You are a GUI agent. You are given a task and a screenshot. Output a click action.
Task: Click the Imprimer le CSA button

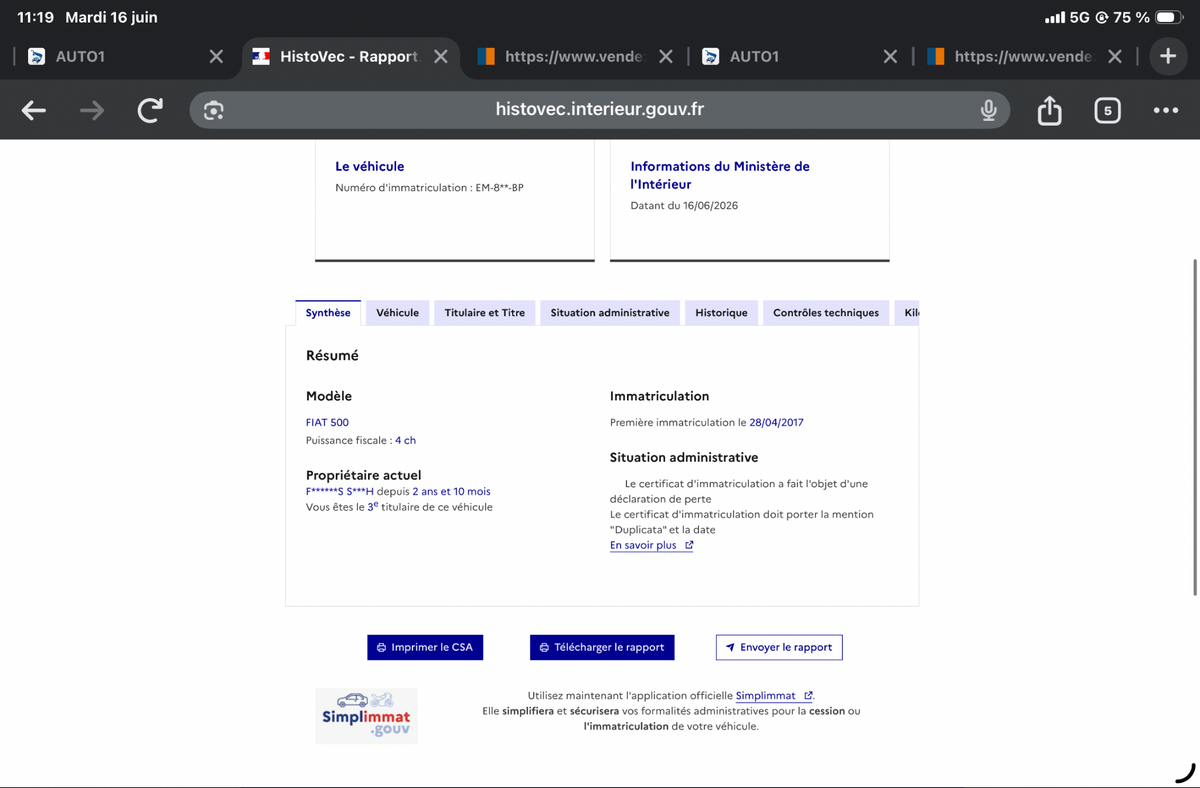pyautogui.click(x=425, y=647)
